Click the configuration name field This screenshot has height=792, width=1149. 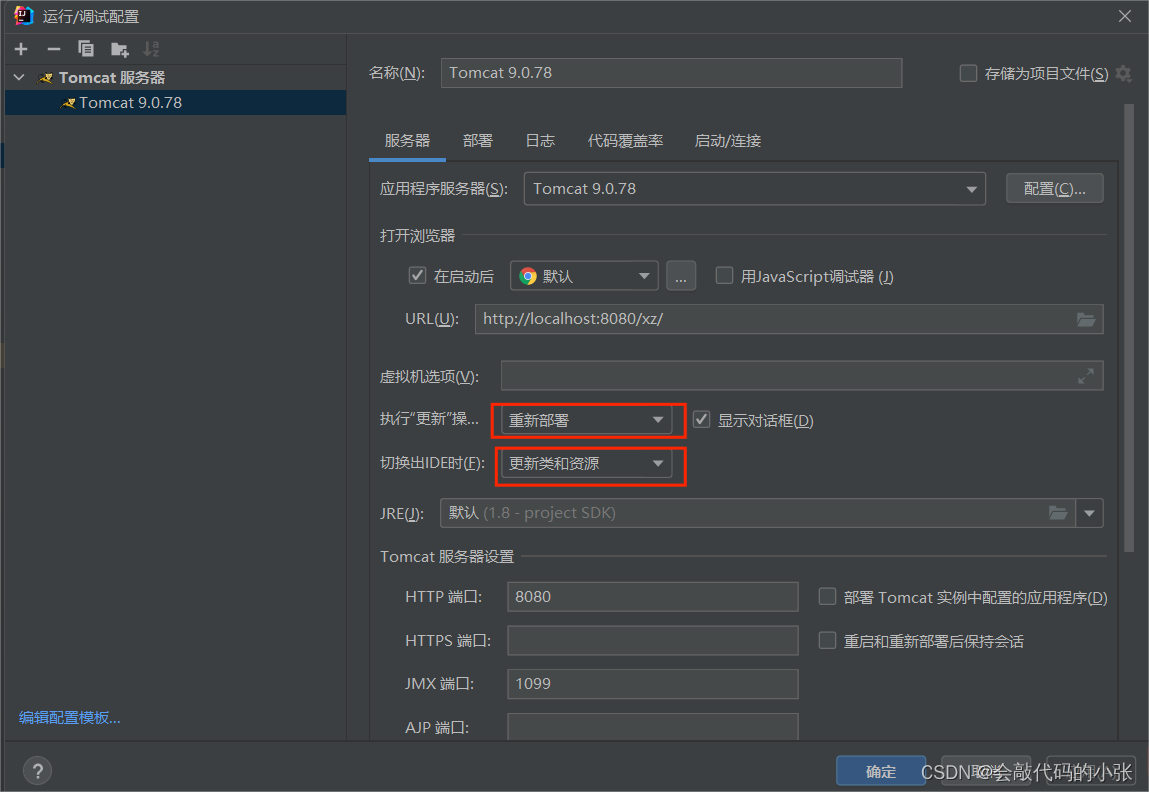[671, 73]
